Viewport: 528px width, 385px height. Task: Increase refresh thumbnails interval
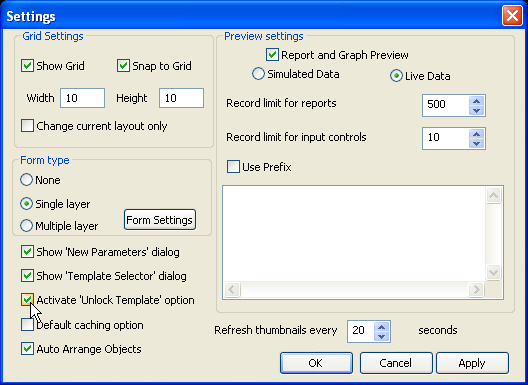[x=382, y=327]
